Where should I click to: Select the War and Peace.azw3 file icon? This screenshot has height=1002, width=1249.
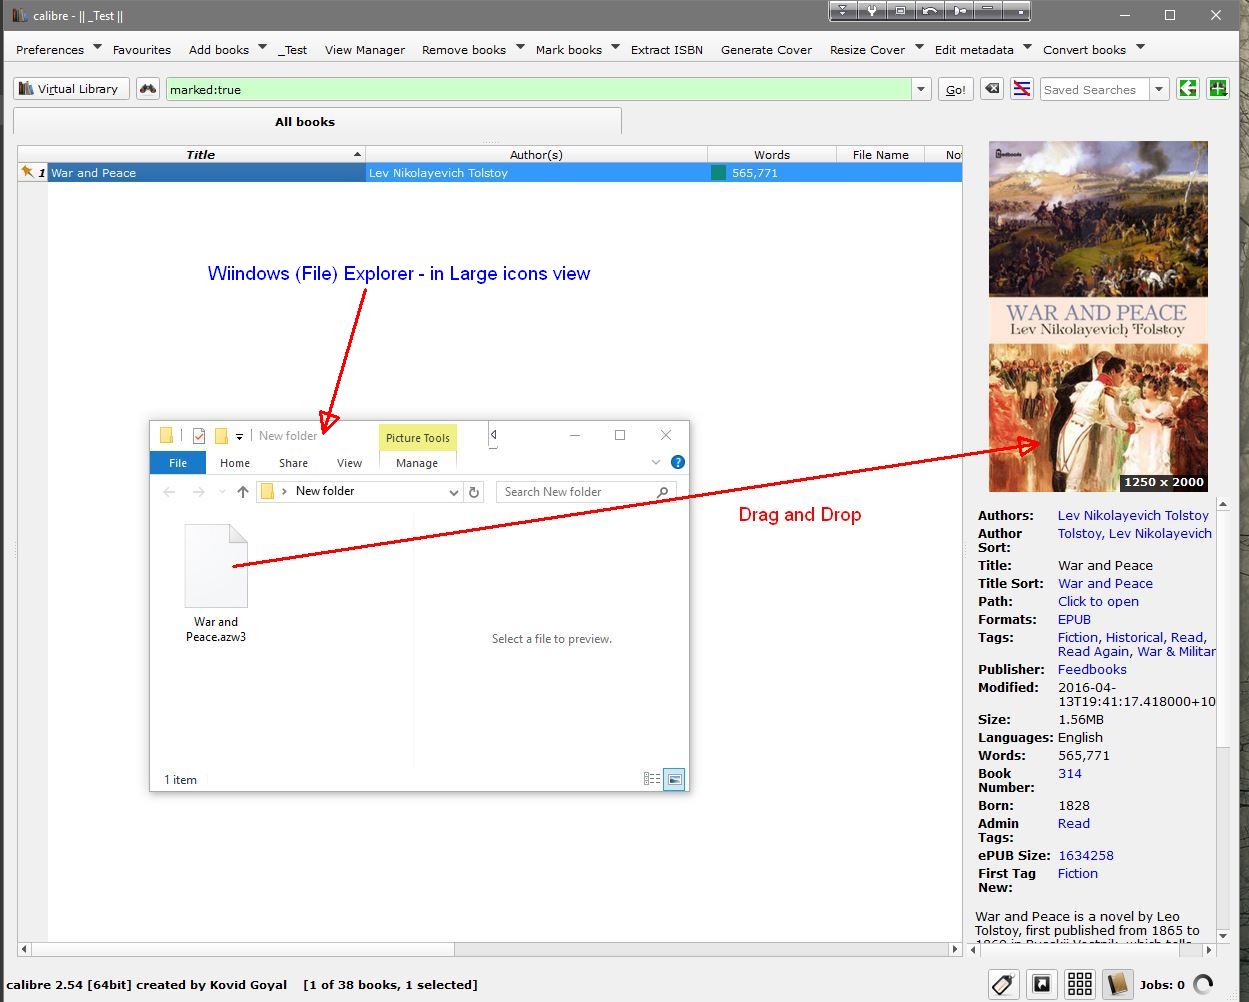216,566
